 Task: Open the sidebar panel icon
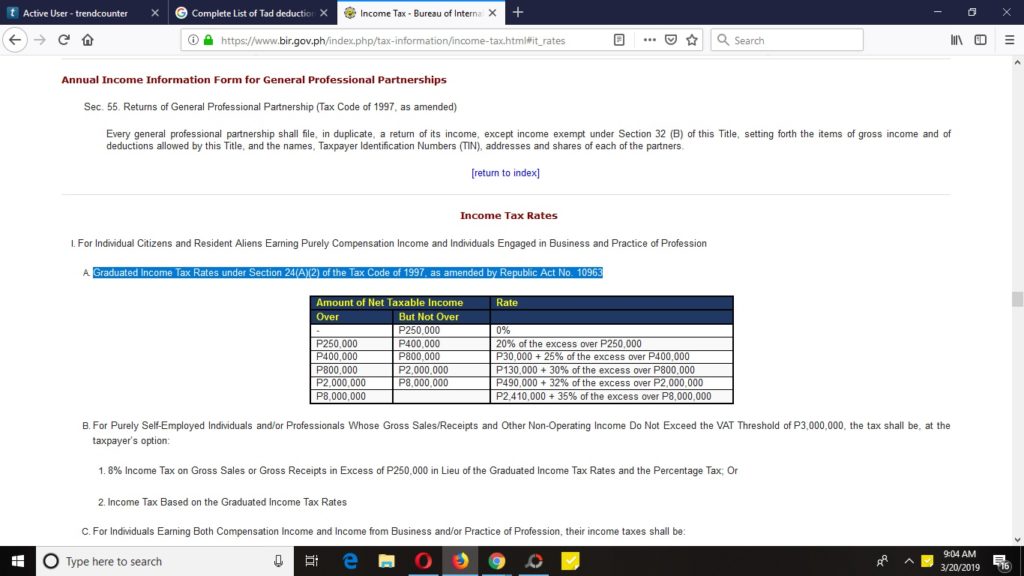[x=981, y=40]
